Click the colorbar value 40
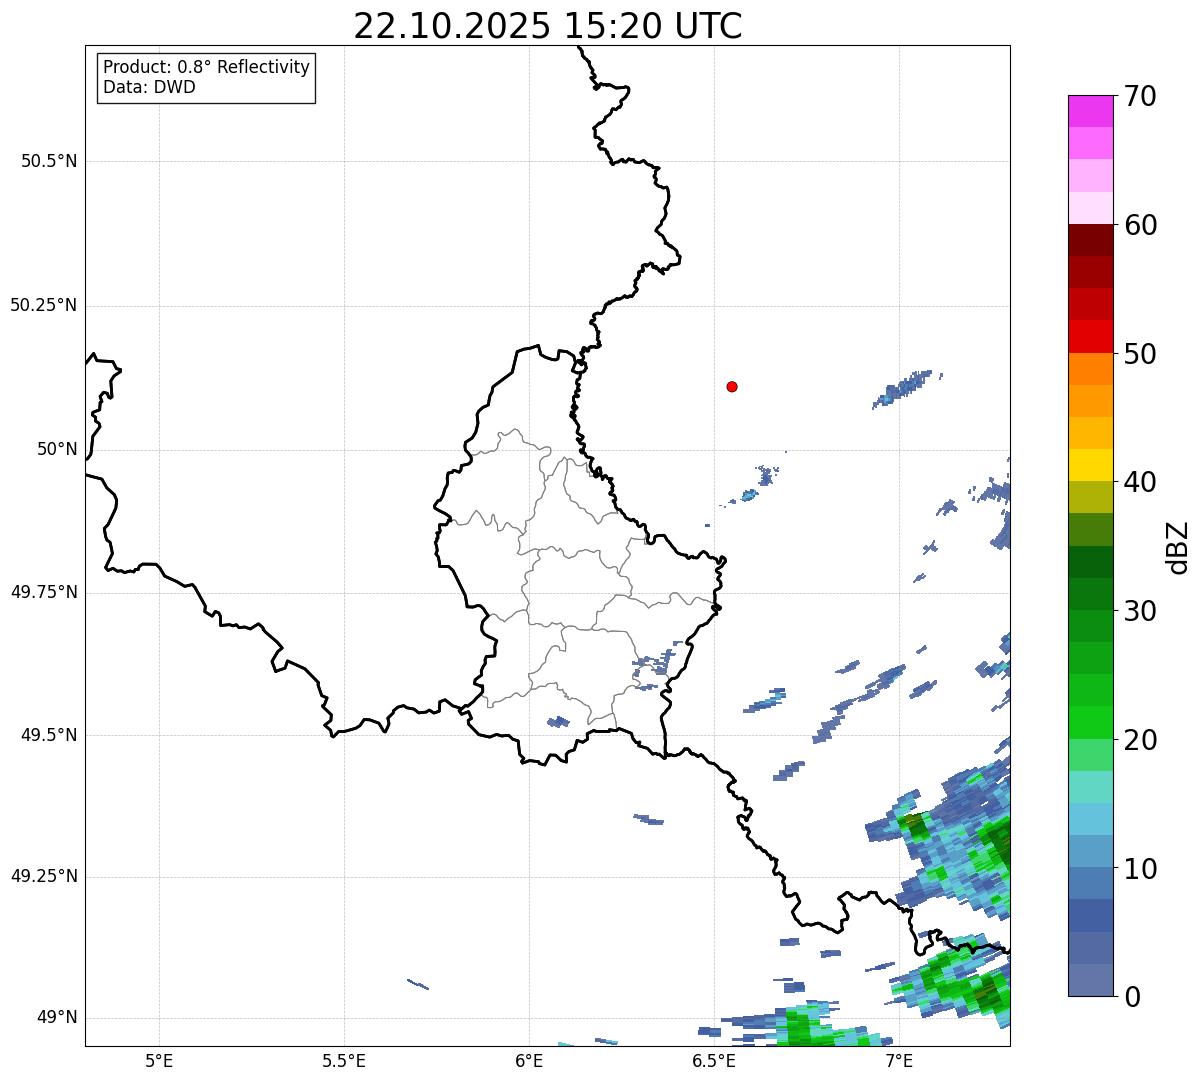The image size is (1202, 1081). coord(1140,482)
